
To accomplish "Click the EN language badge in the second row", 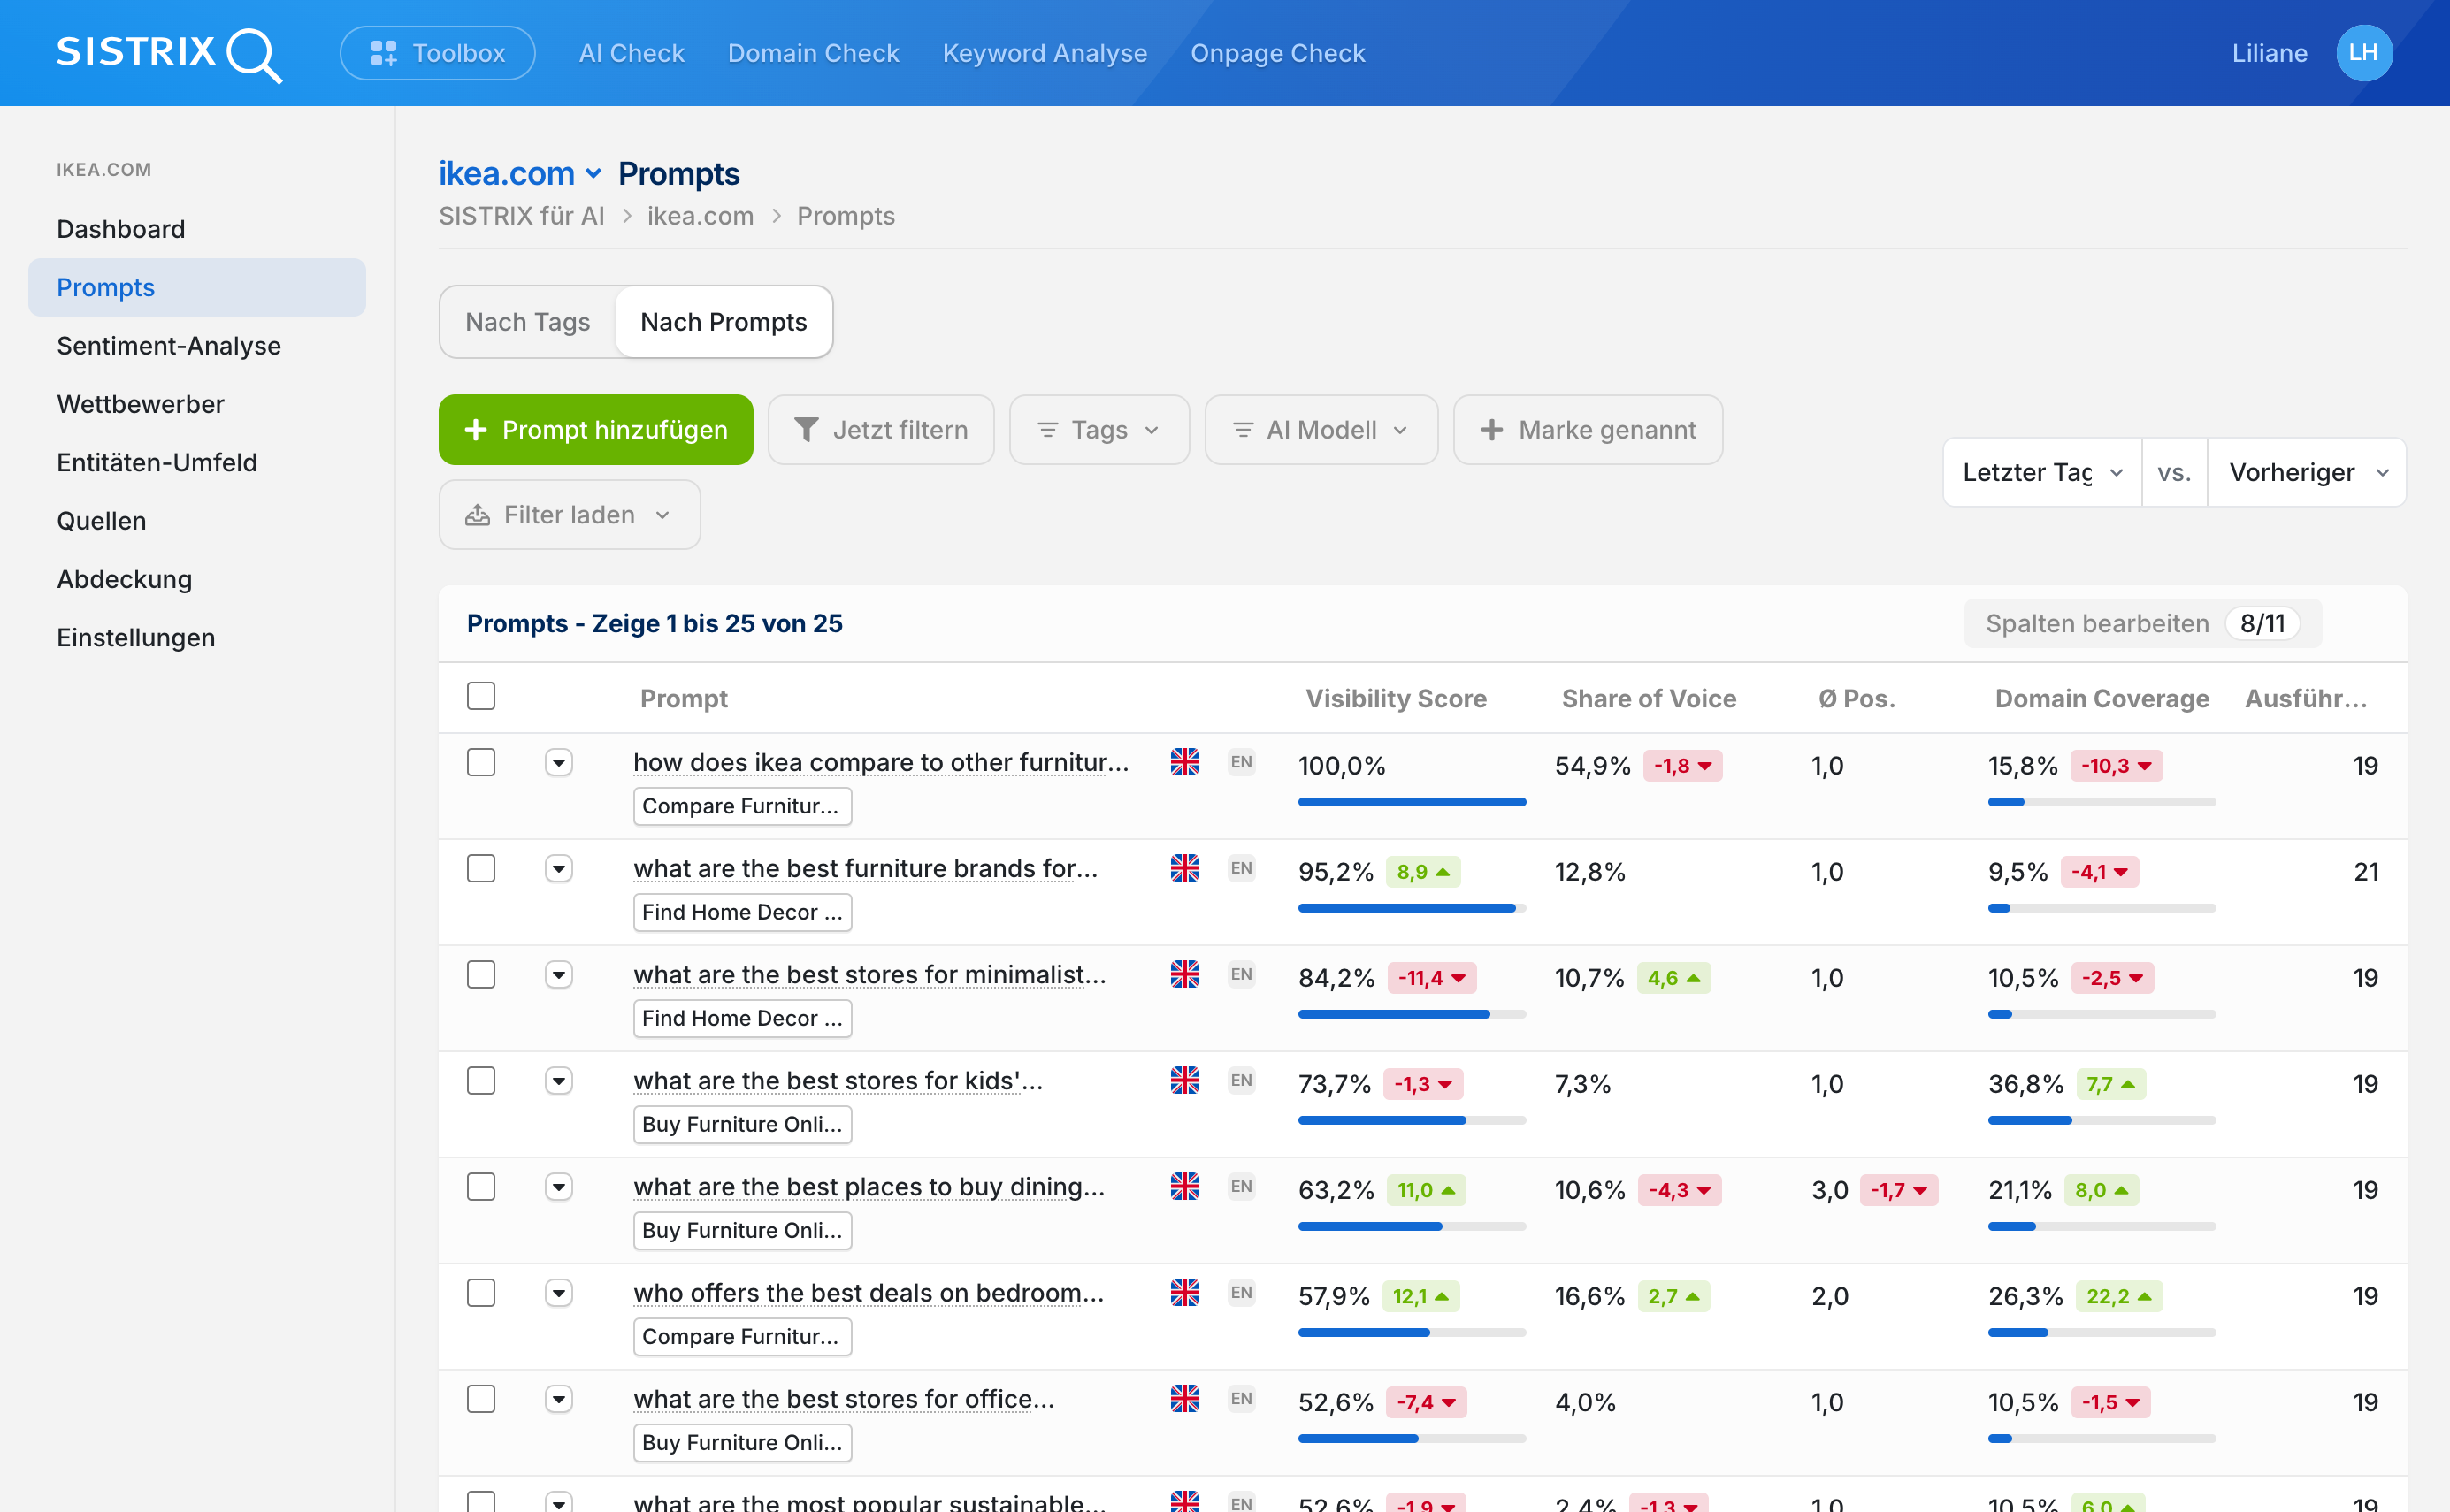I will pos(1241,868).
